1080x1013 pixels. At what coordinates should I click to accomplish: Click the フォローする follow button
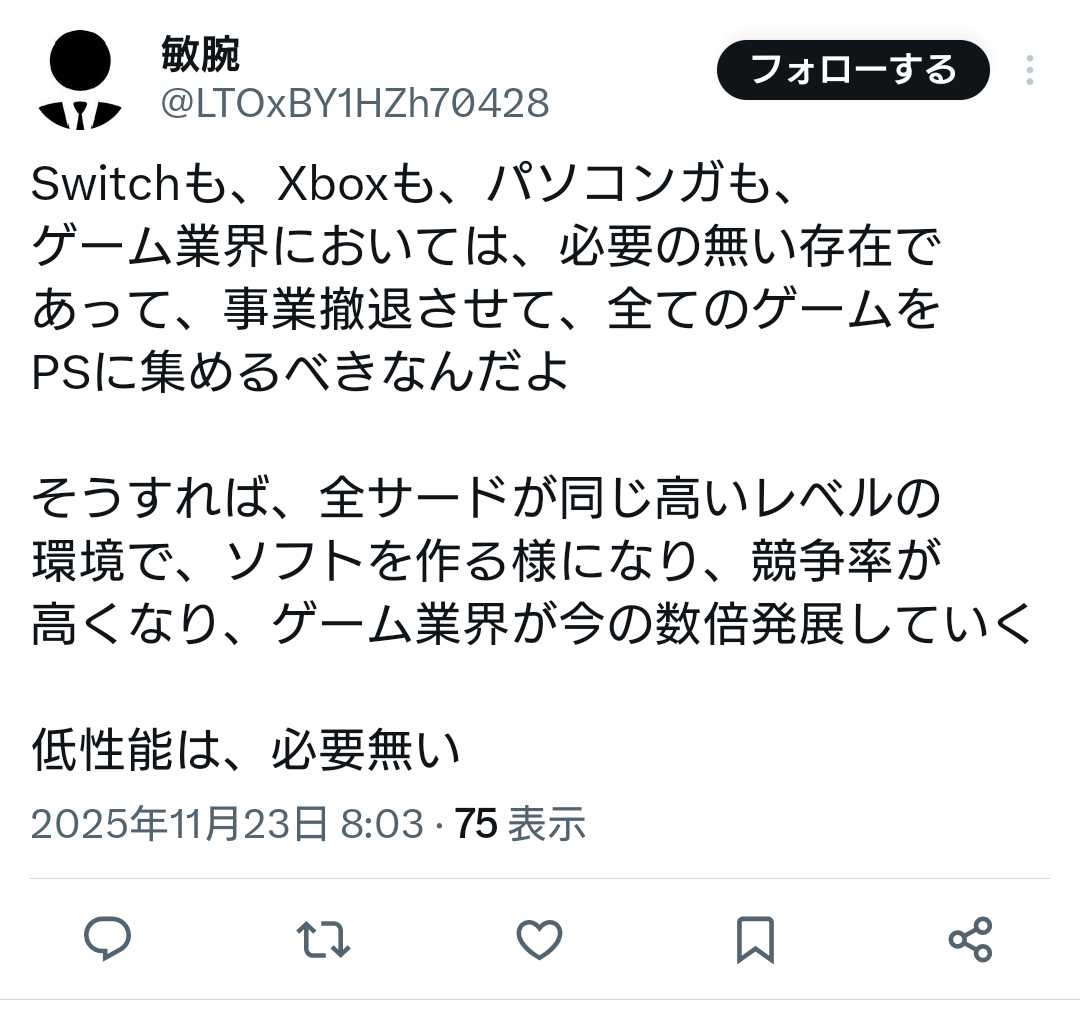coord(853,70)
